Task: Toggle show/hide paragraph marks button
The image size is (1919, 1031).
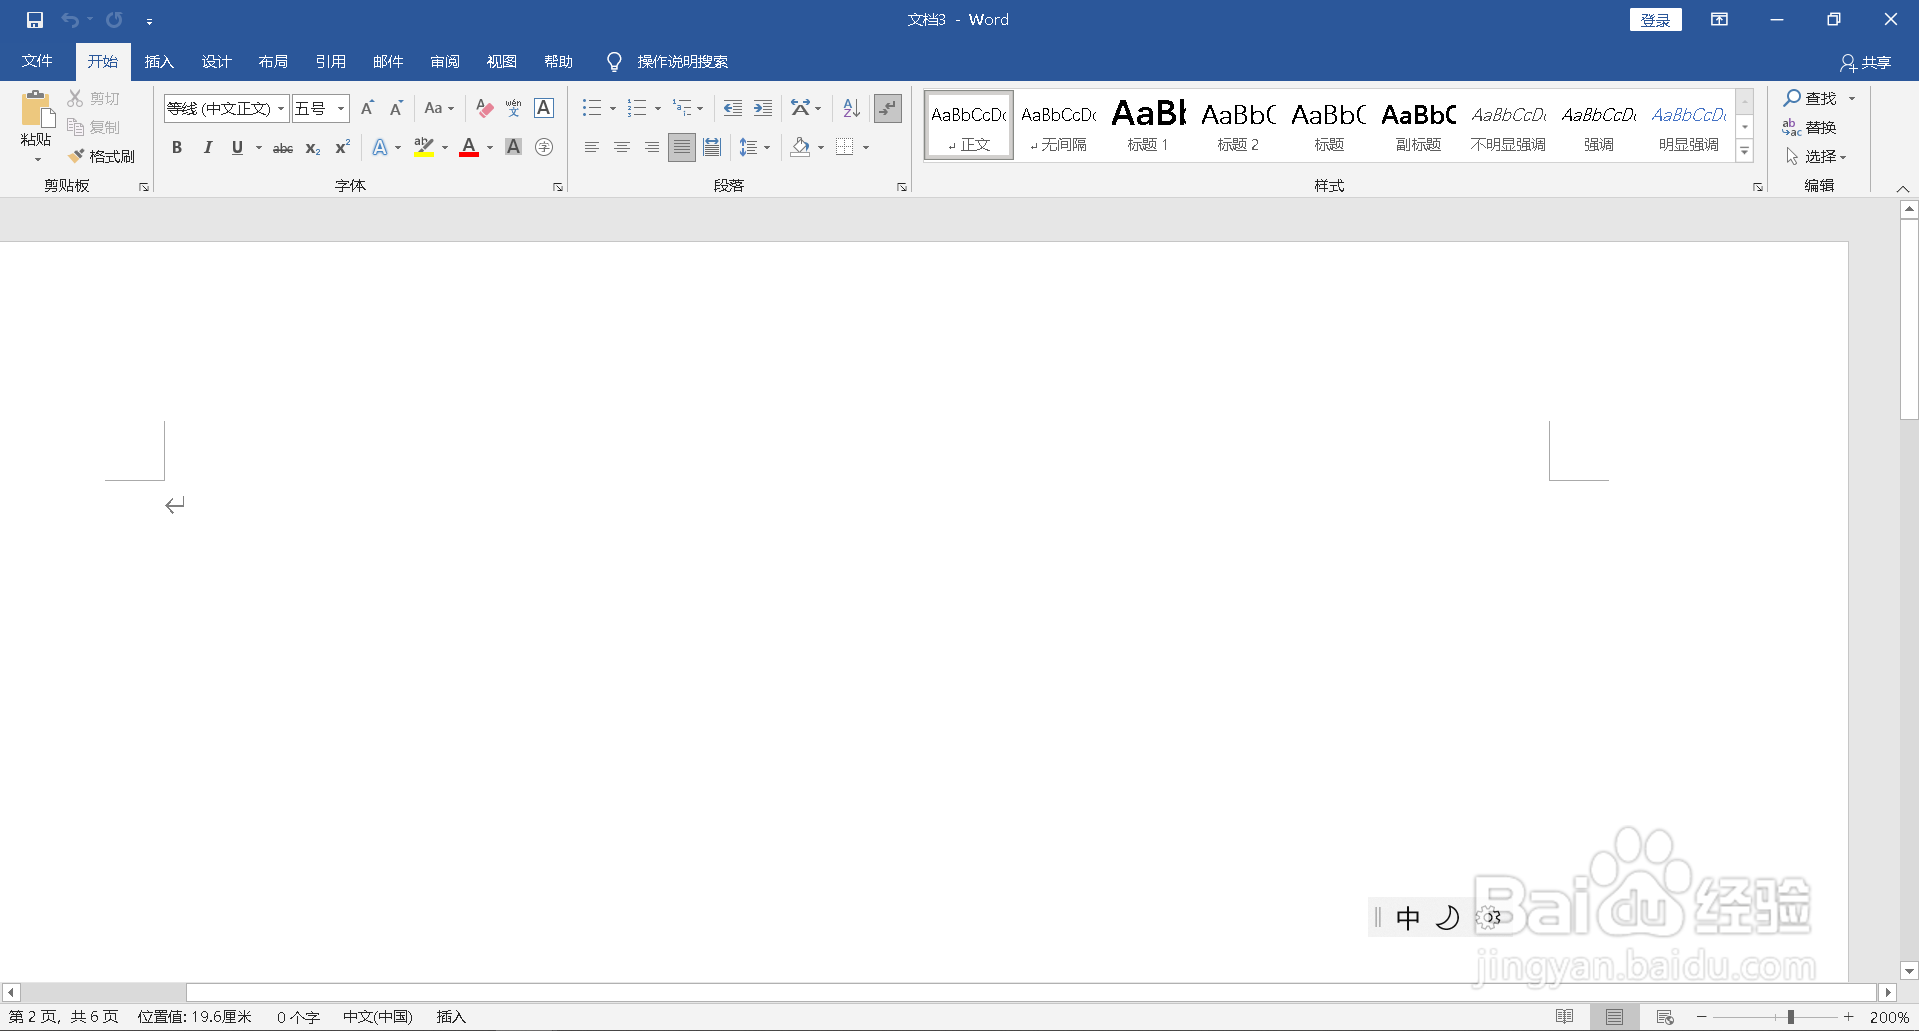Action: [888, 108]
